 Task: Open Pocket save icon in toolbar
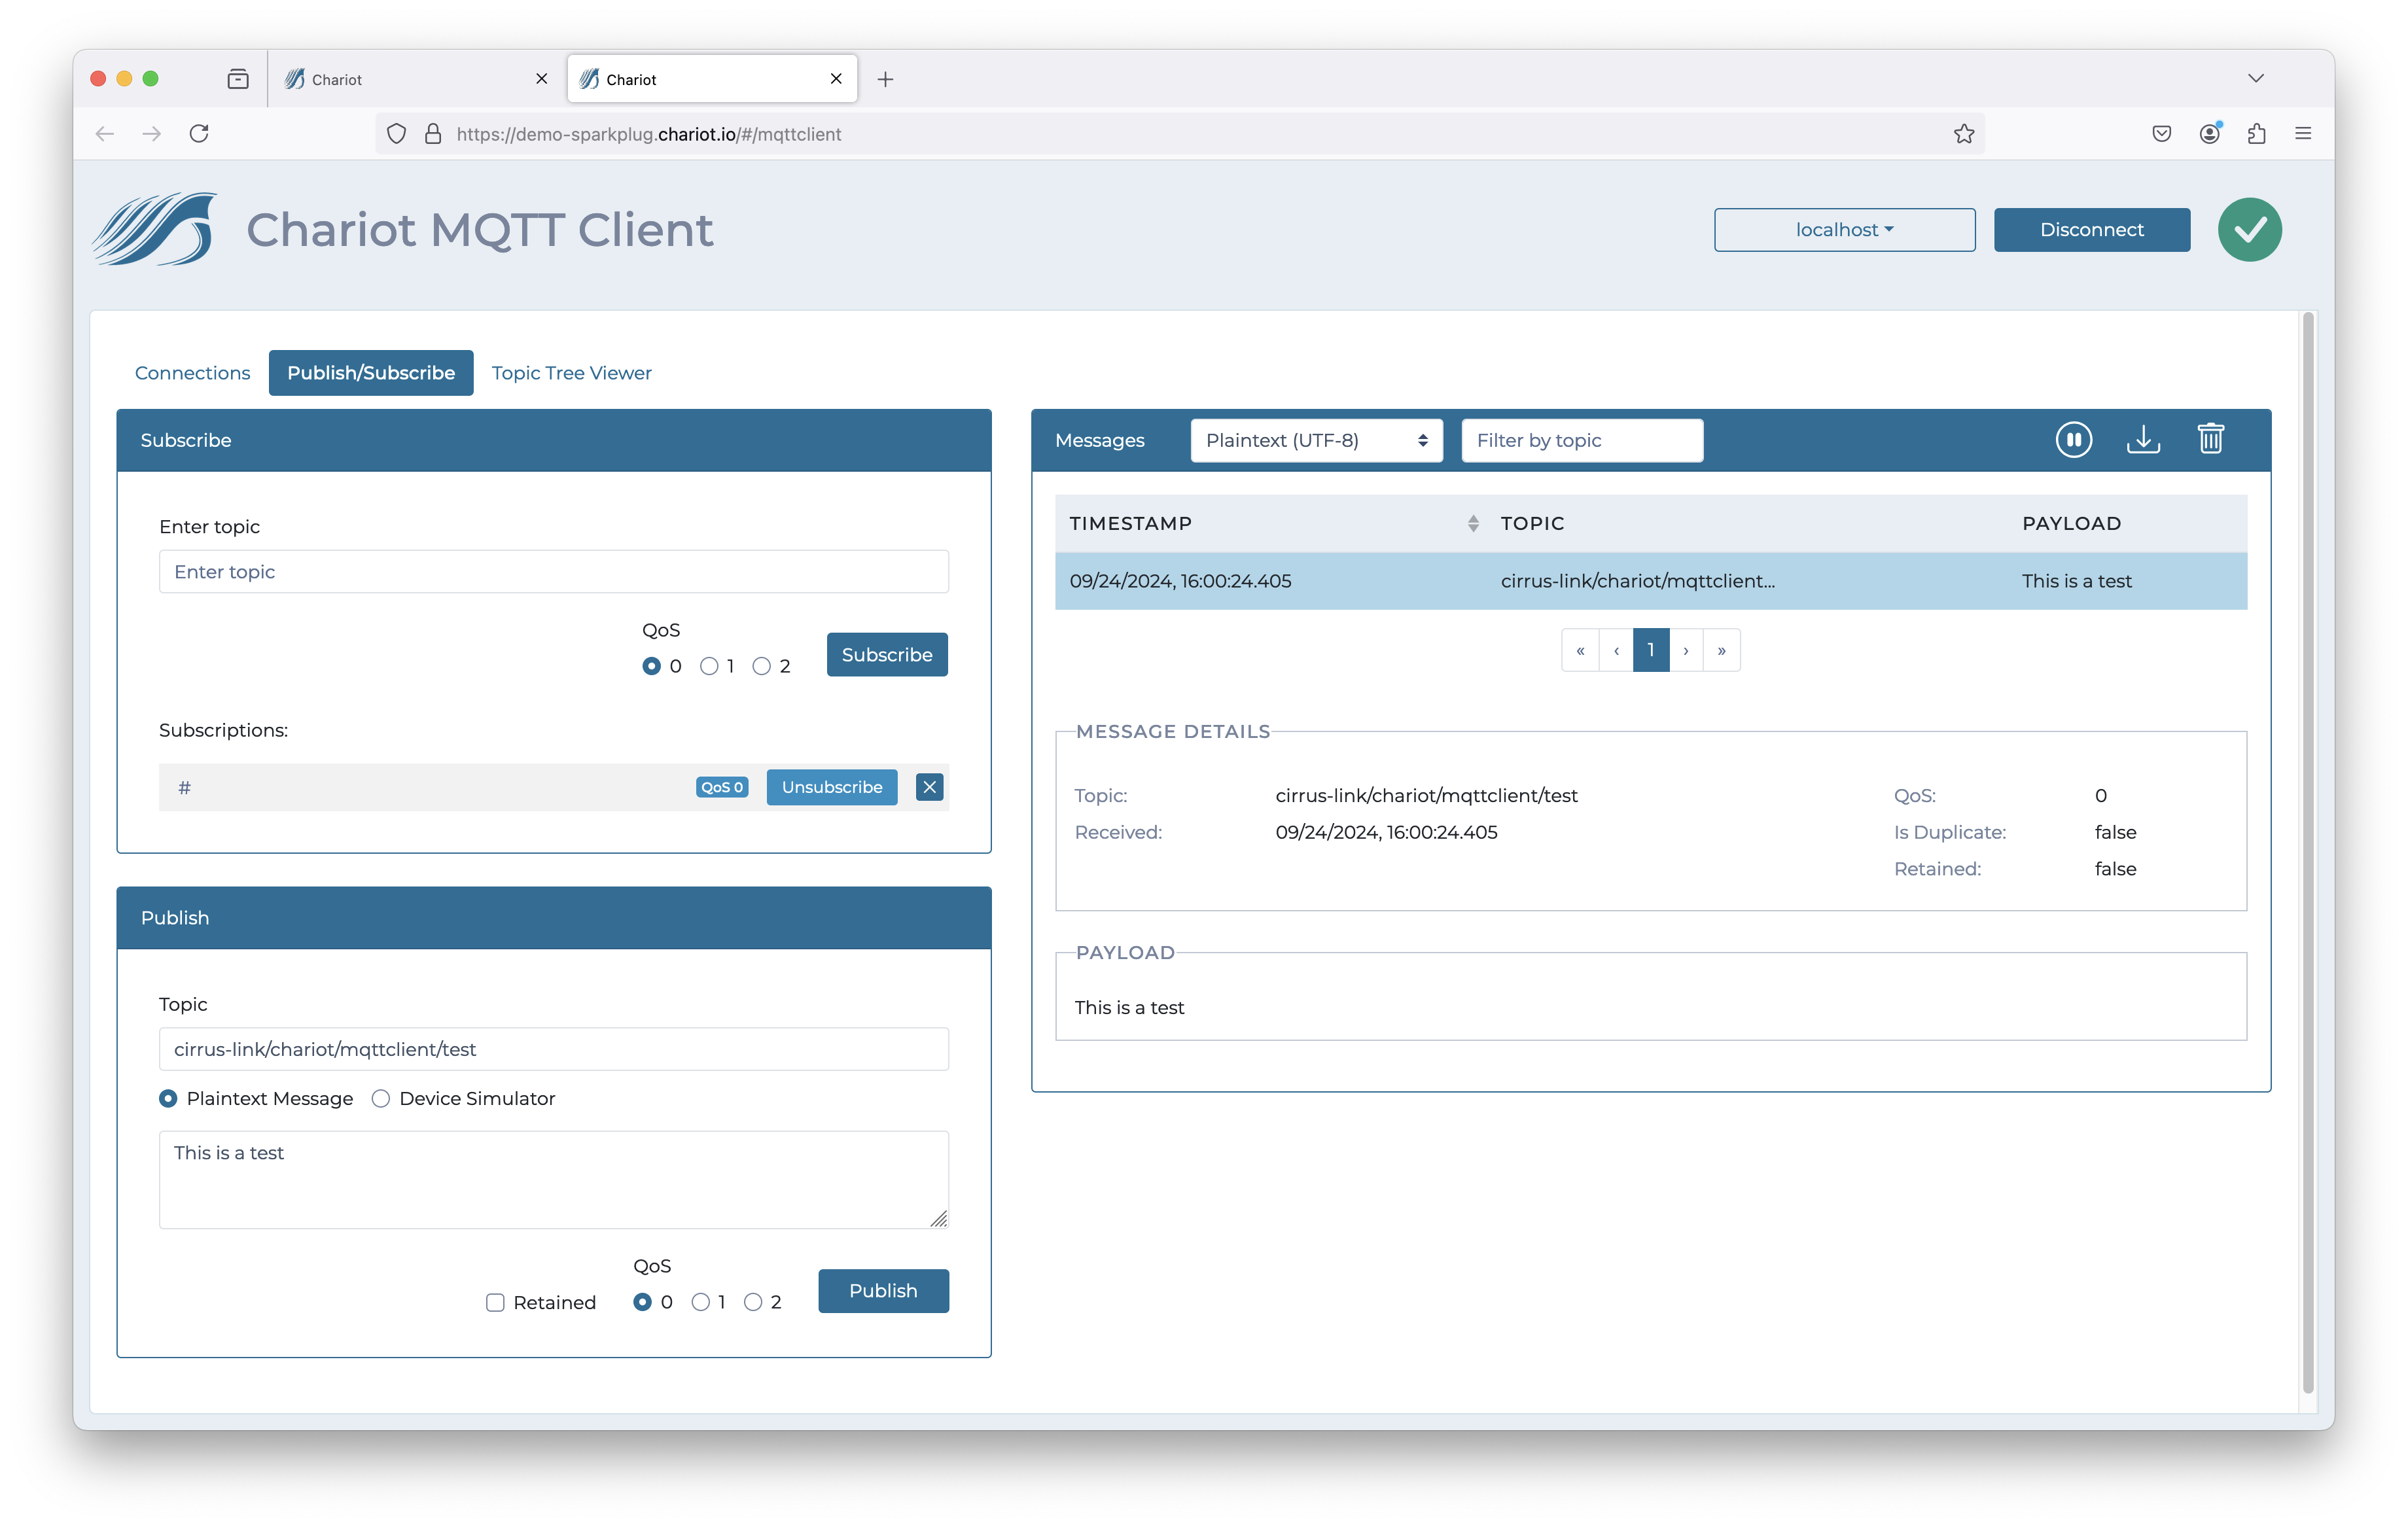click(2161, 134)
